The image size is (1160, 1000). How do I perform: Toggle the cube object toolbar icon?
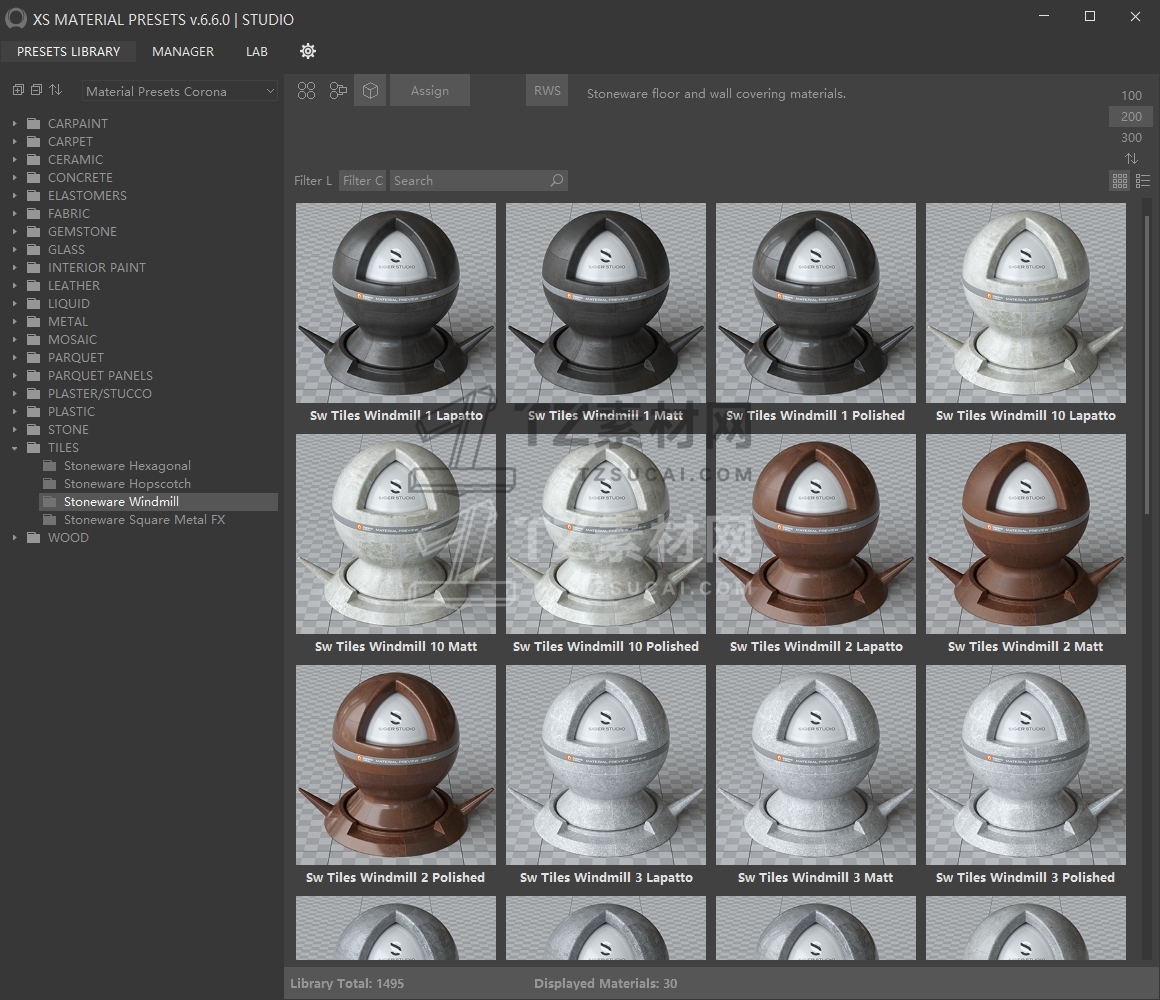point(370,90)
